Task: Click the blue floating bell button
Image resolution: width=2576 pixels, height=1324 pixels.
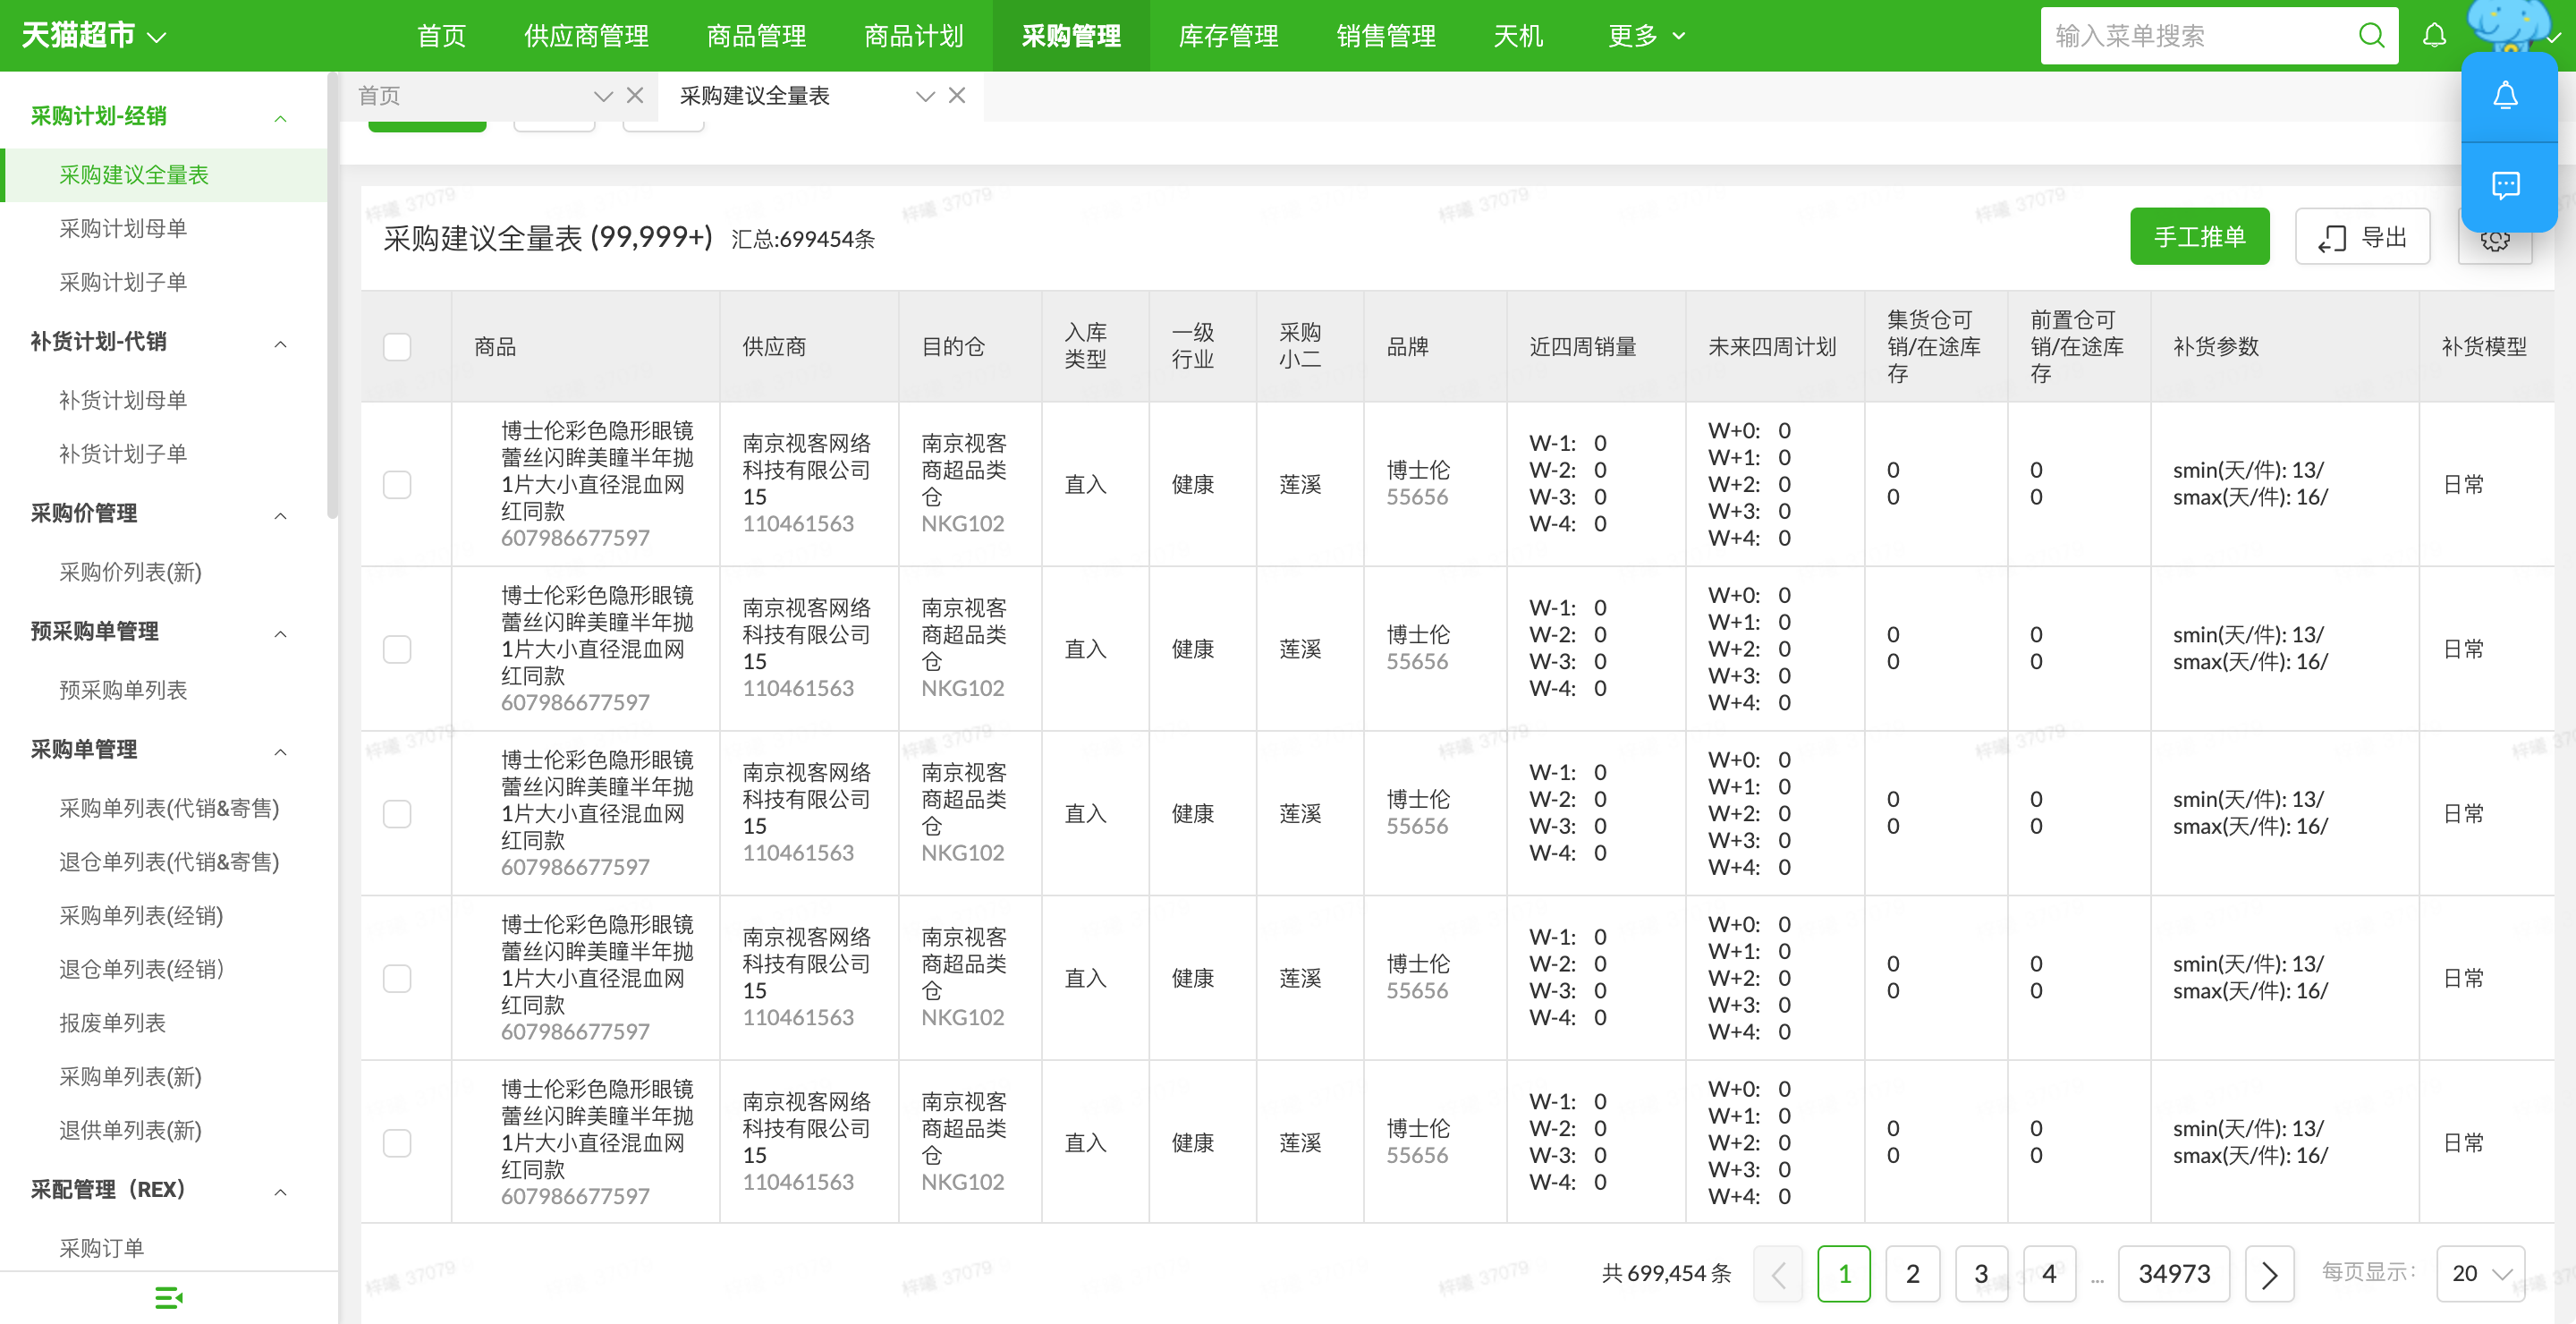Action: (2505, 96)
